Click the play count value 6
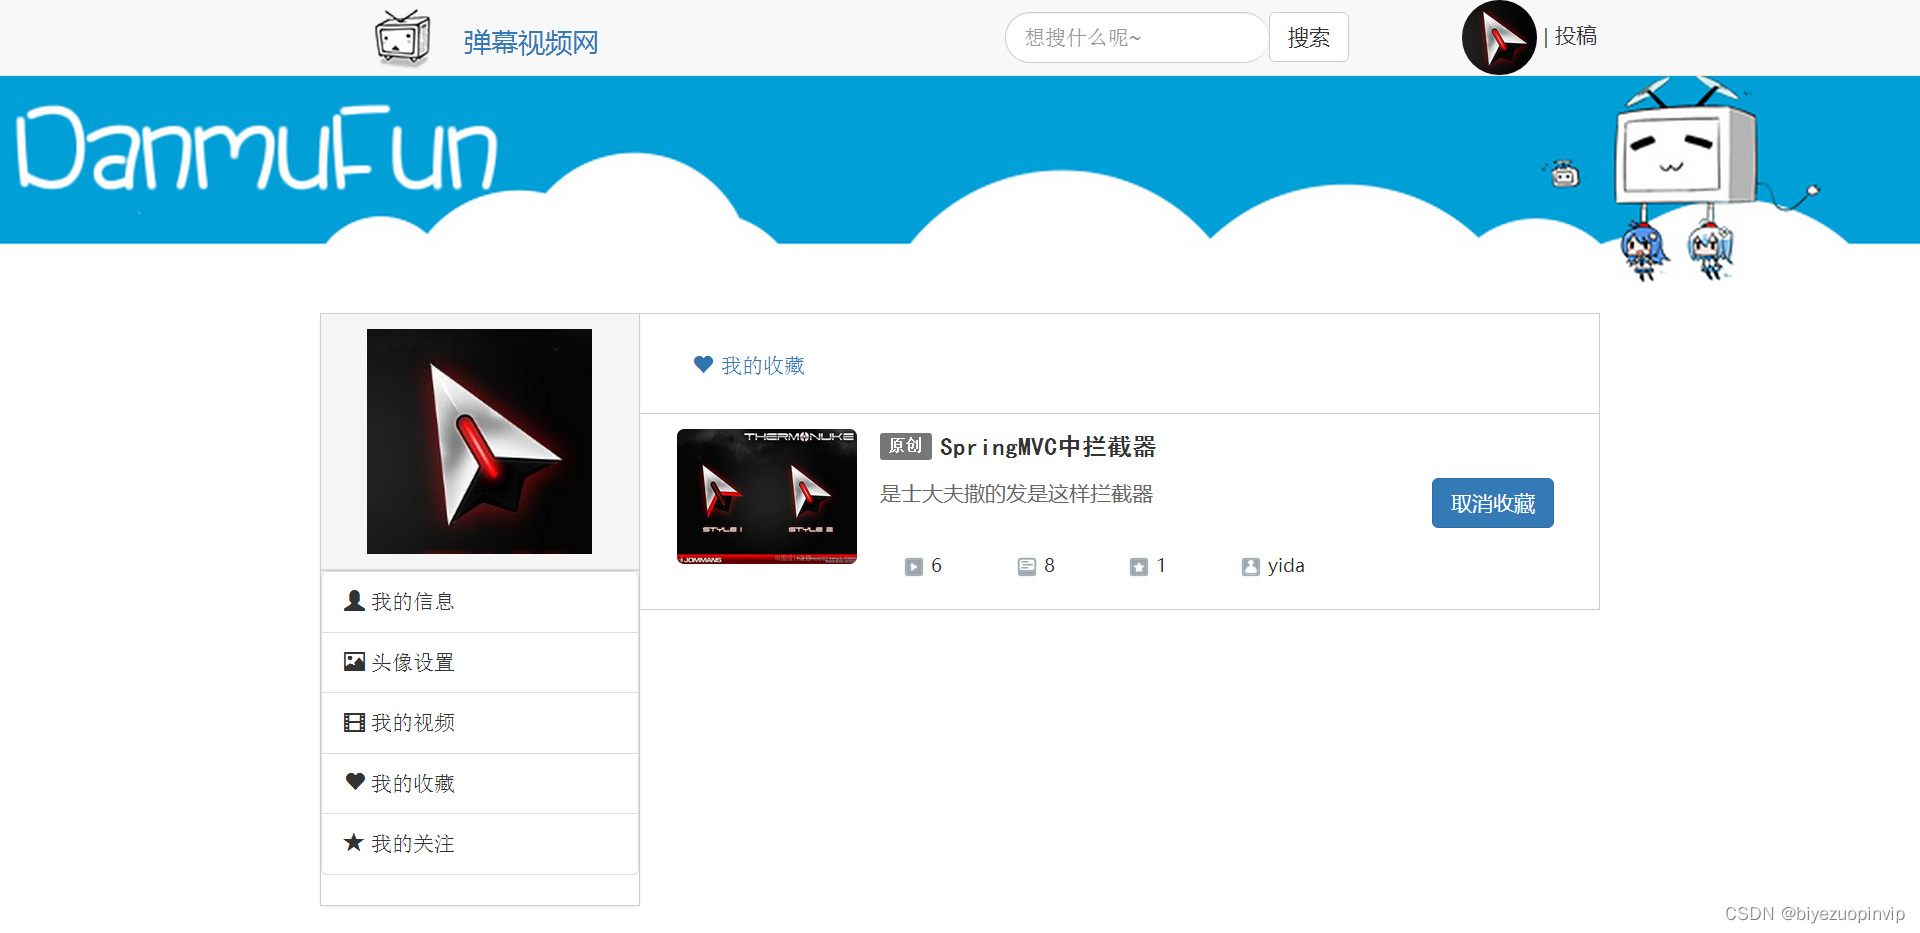 point(937,566)
